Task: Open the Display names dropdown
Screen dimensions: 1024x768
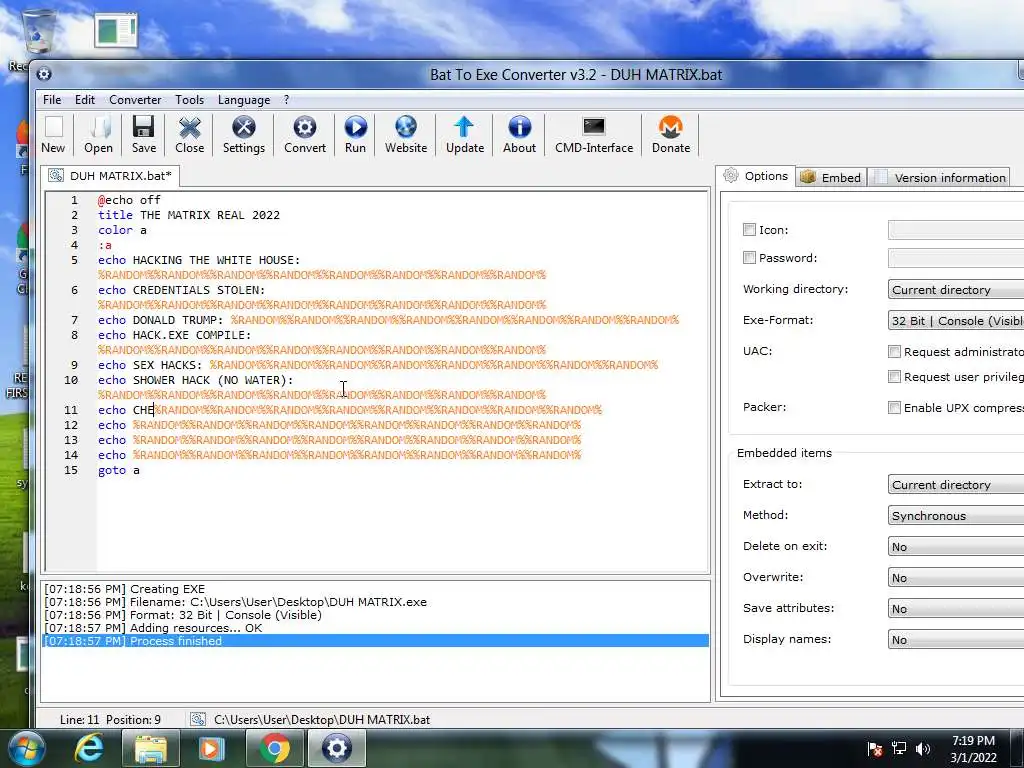Action: 955,639
